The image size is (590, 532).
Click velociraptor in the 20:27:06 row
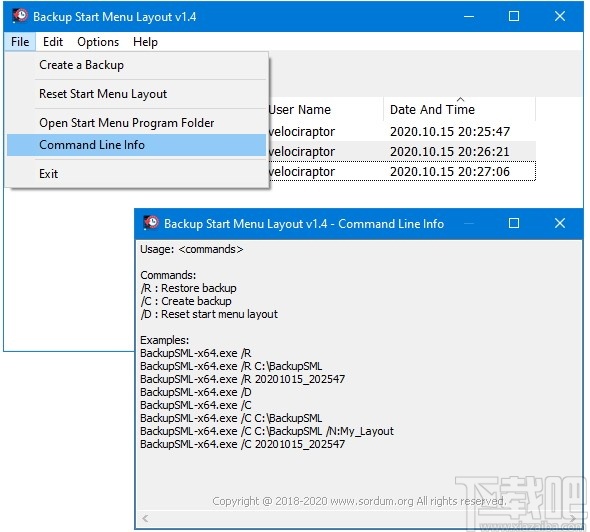point(302,172)
